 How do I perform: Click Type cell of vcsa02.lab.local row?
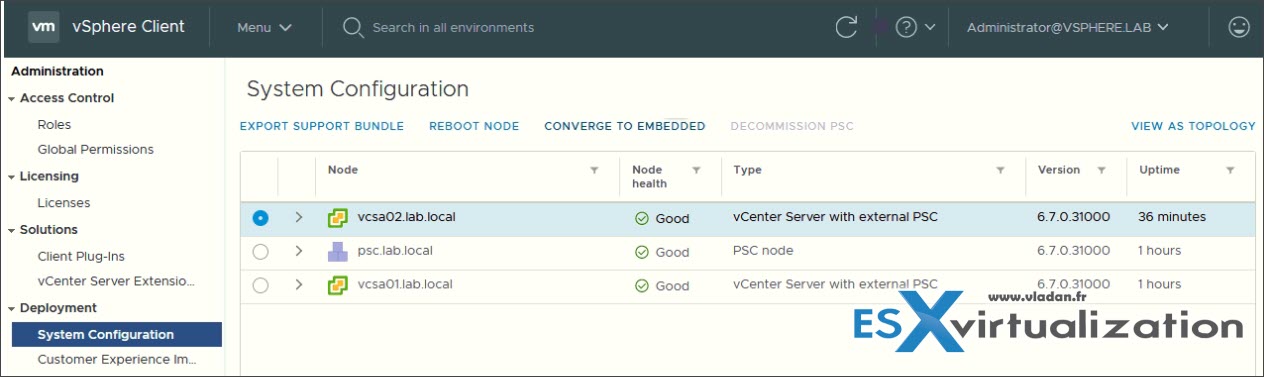coord(835,217)
